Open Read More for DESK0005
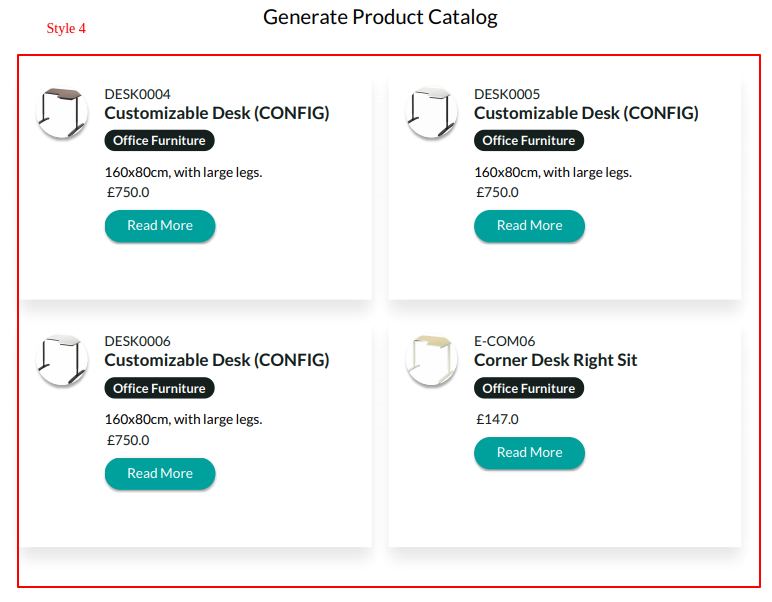The height and width of the screenshot is (602, 772). point(529,226)
